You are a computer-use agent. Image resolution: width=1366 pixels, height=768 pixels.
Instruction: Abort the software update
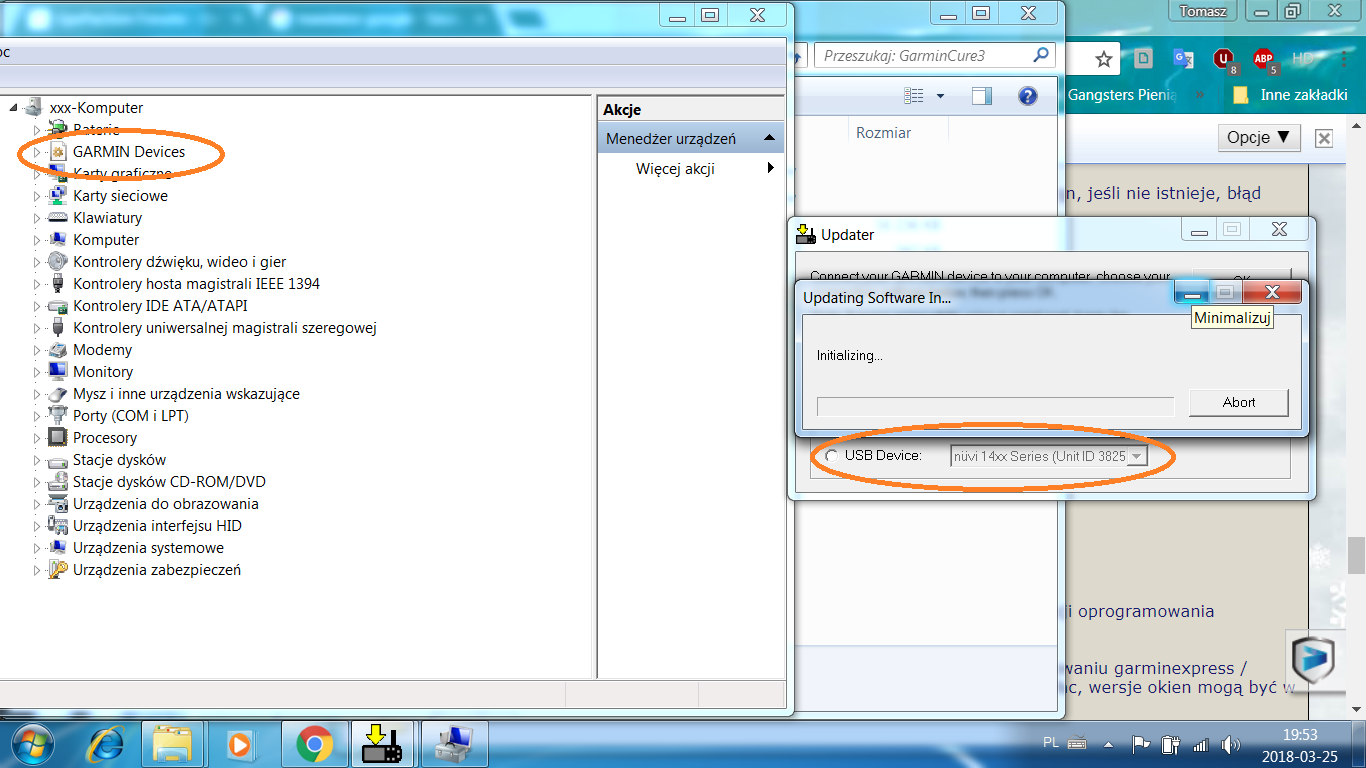tap(1239, 402)
